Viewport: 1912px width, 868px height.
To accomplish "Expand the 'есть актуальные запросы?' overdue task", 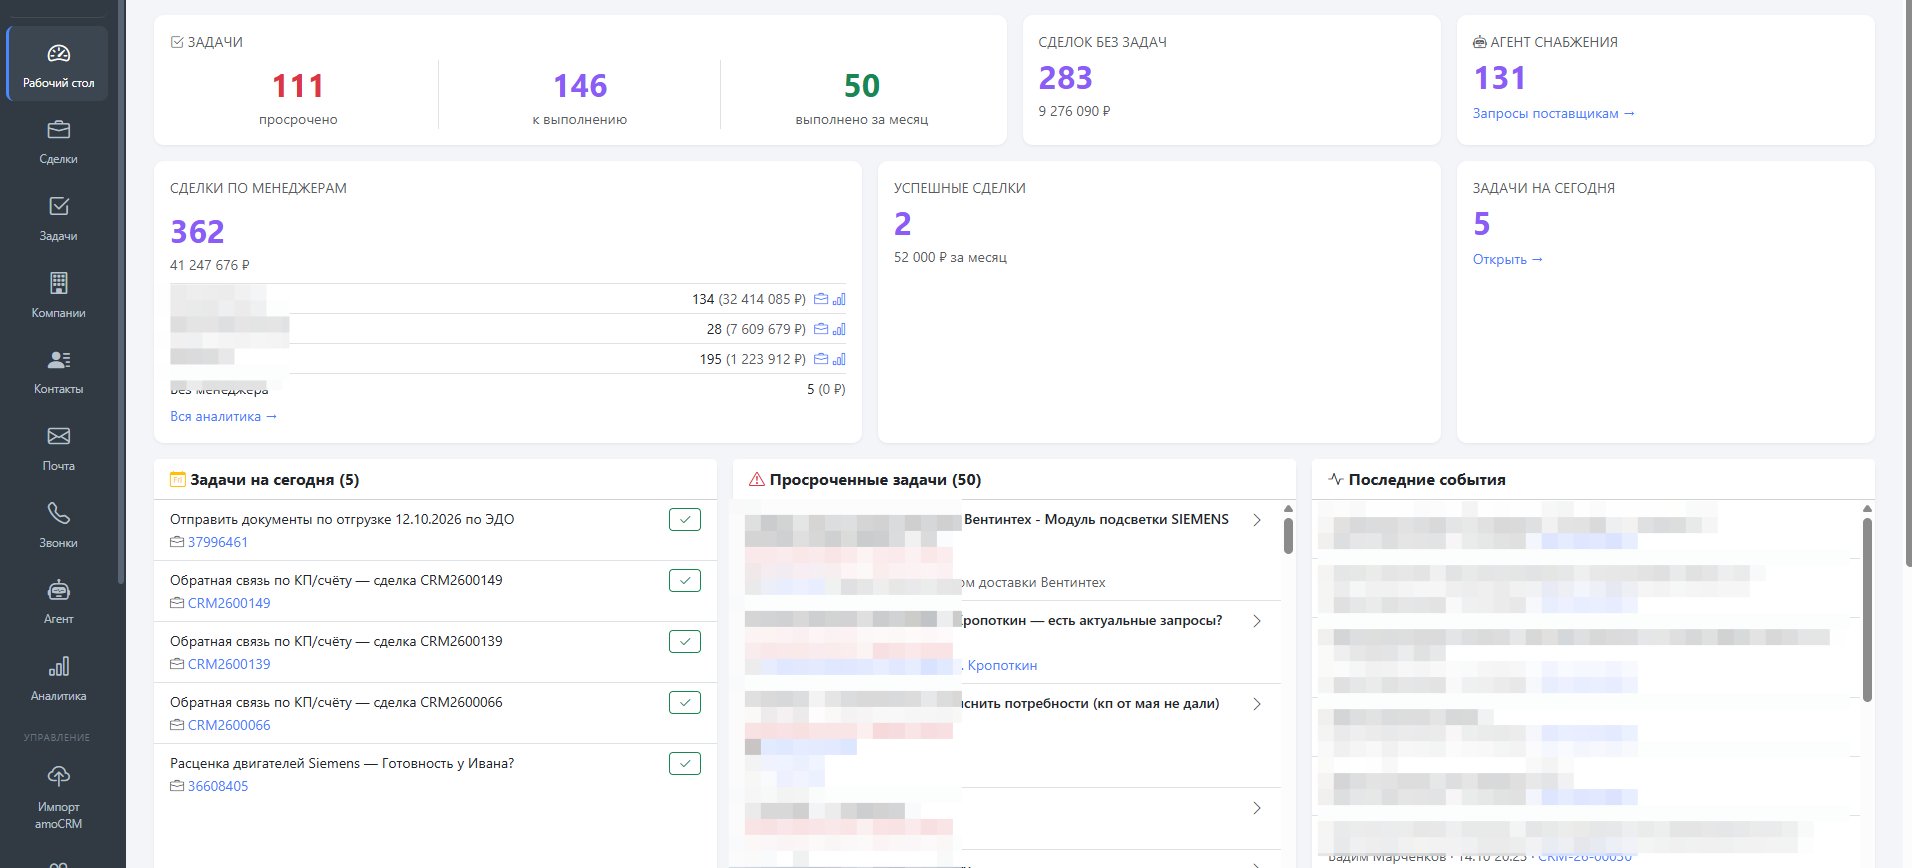I will tap(1257, 621).
